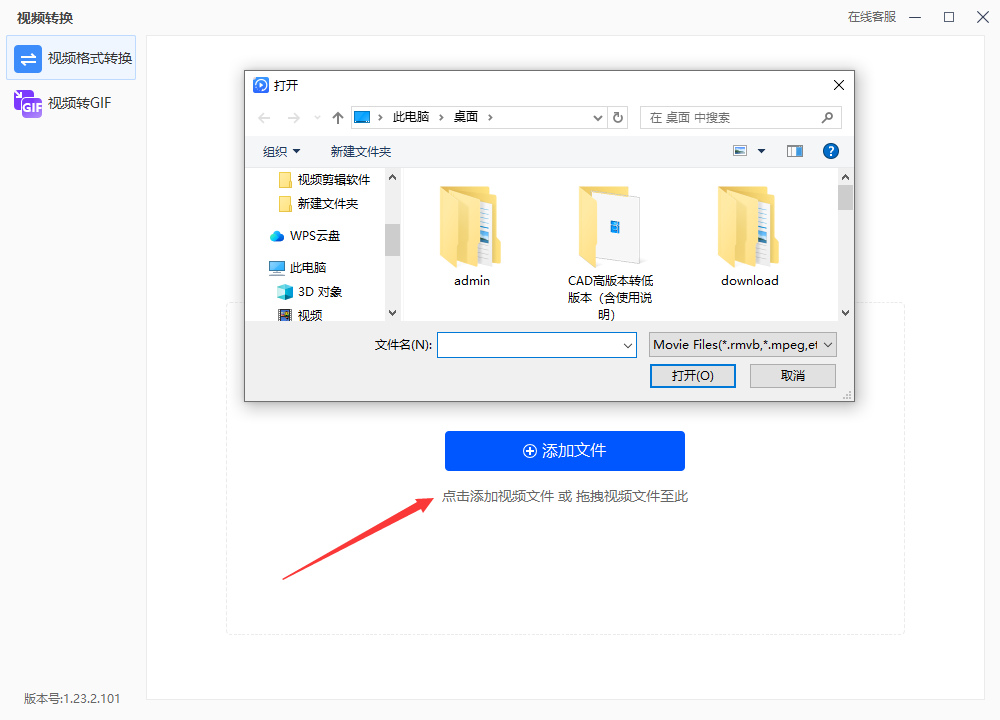Toggle the preview pane icon
The width and height of the screenshot is (1000, 720).
pos(795,151)
